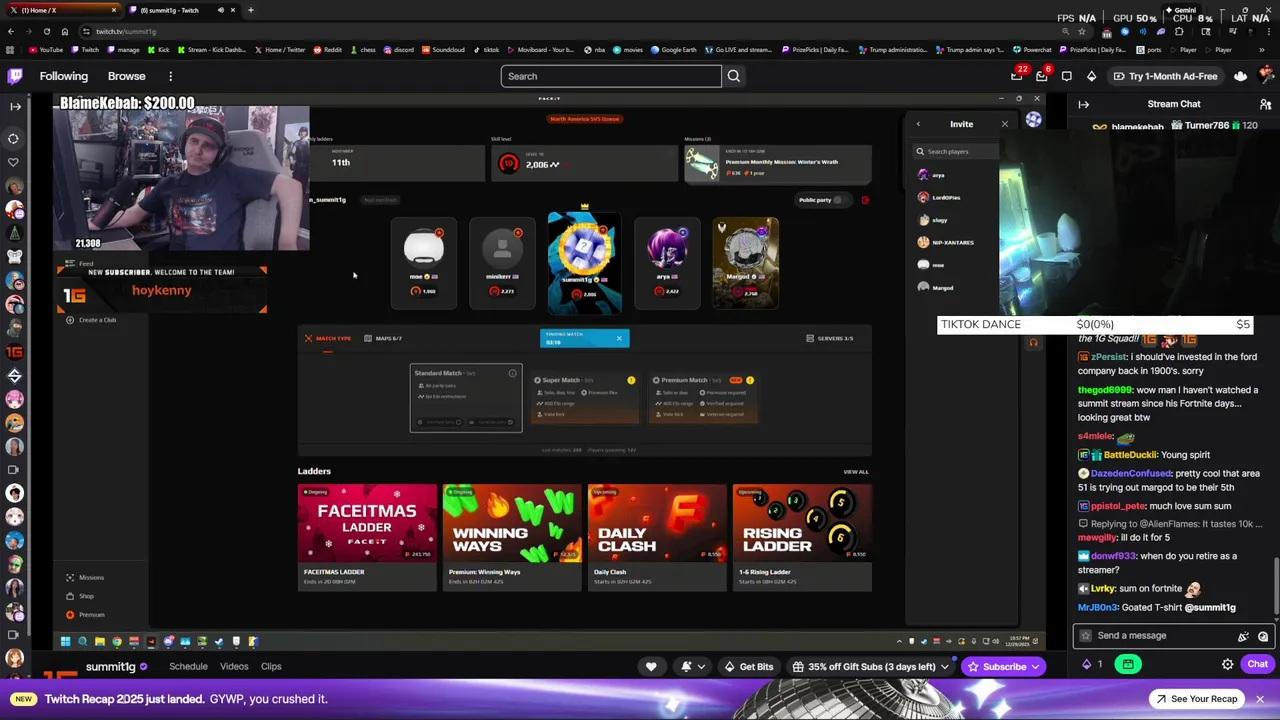Open notifications inbox with 6 badge
This screenshot has height=720, width=1280.
tap(1042, 76)
